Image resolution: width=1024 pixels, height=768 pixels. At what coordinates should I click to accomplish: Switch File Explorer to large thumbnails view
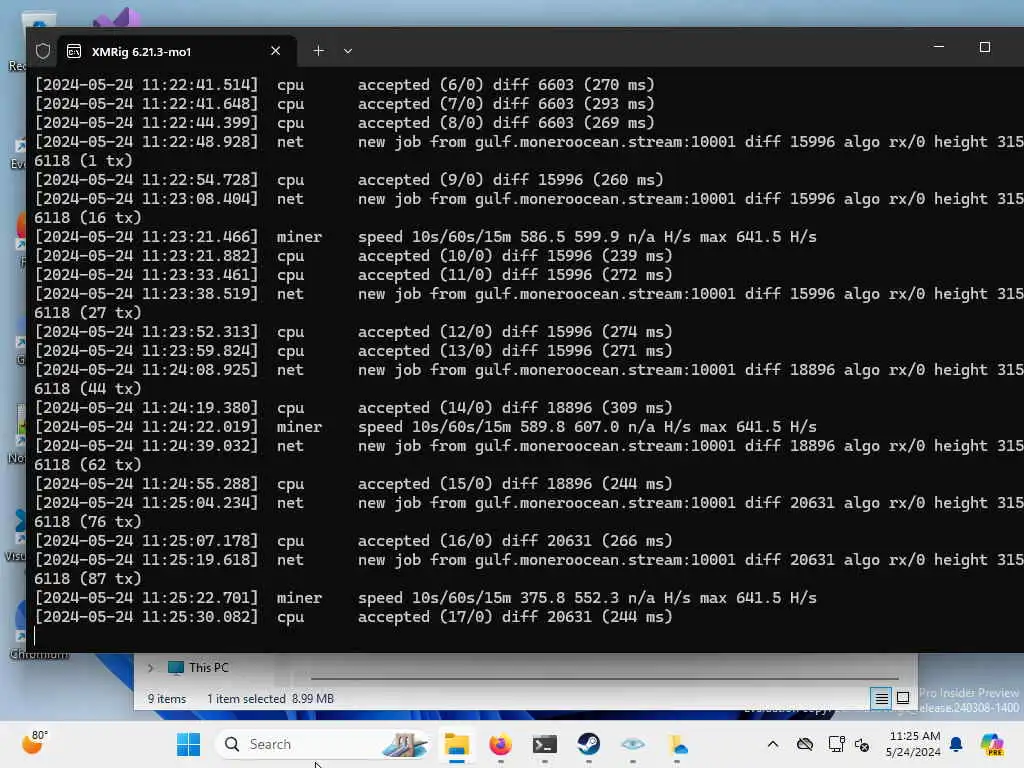tap(903, 698)
